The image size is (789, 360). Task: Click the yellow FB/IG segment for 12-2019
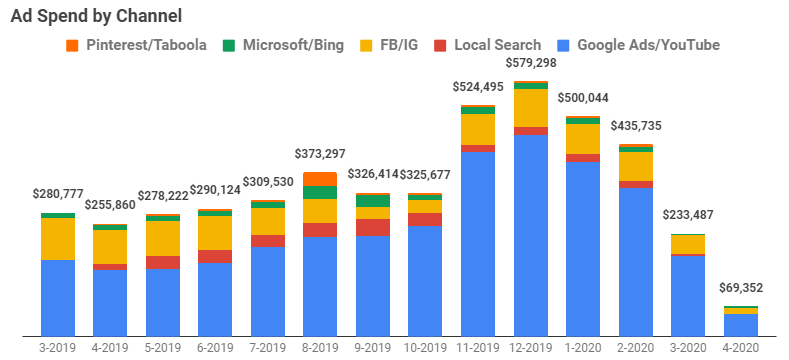pos(531,108)
